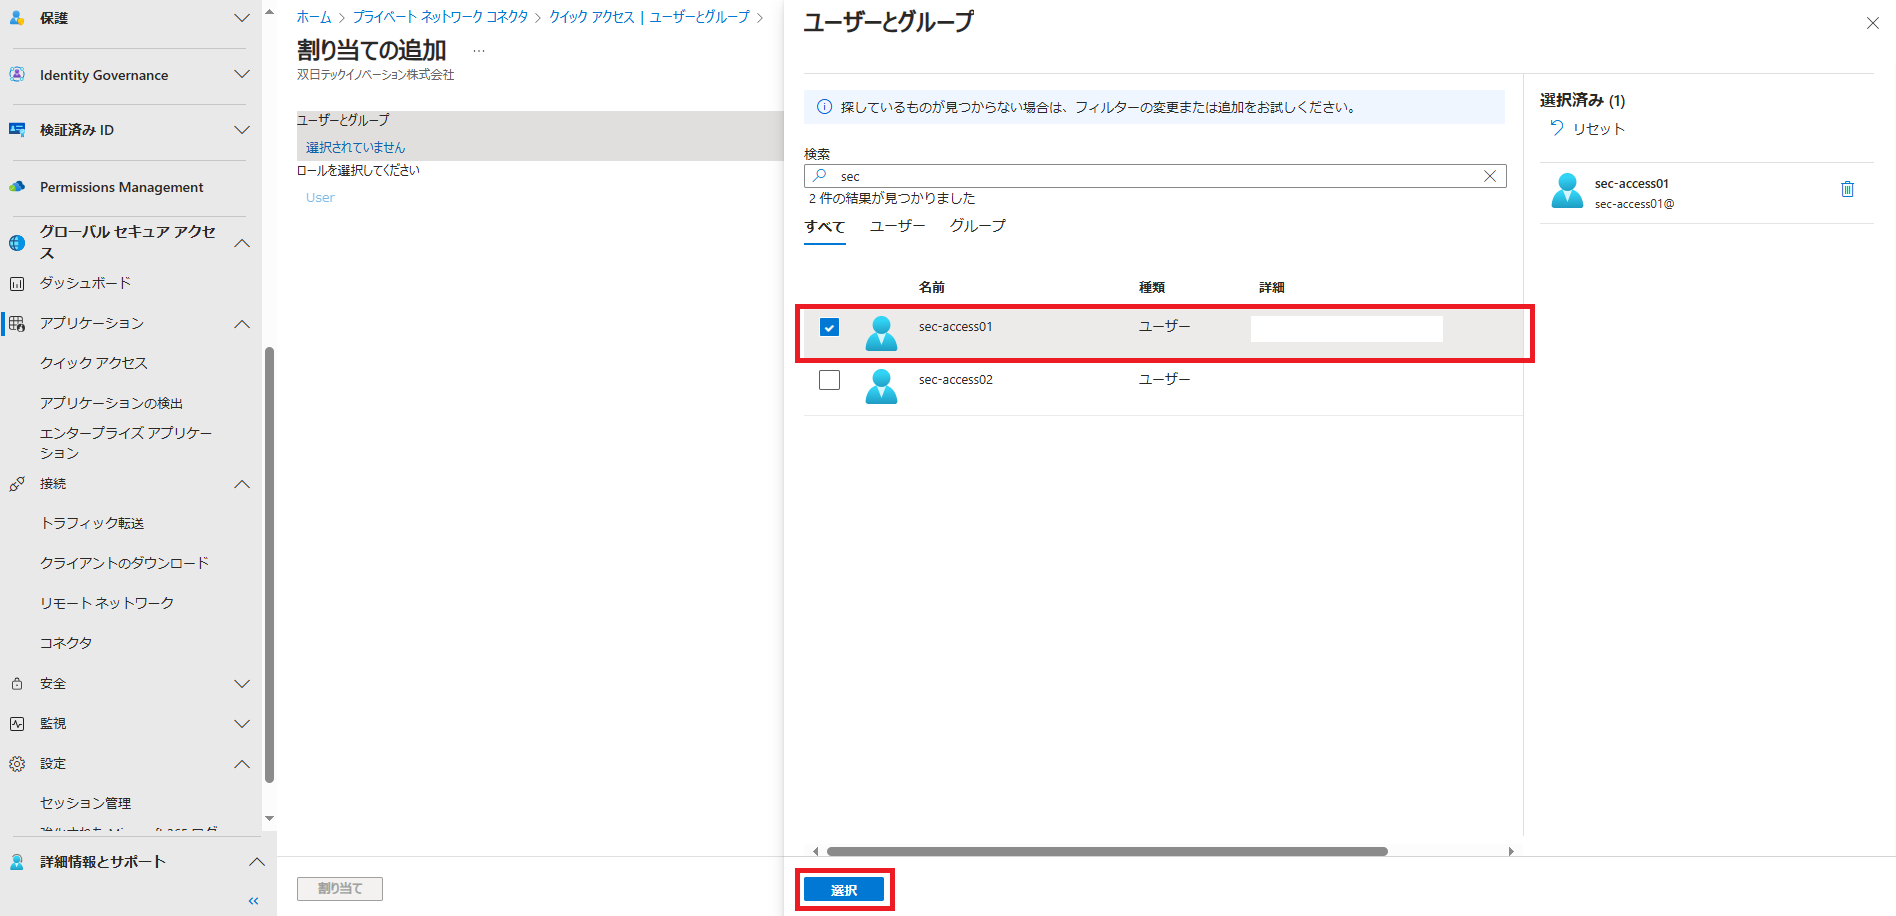
Task: Click the reset arrow icon beside リセット
Action: (1556, 128)
